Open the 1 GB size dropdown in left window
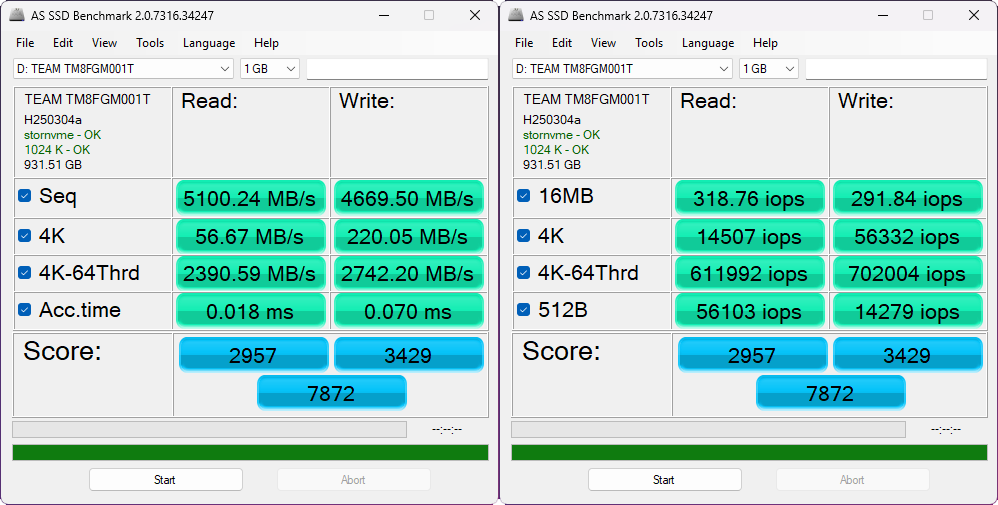Image resolution: width=998 pixels, height=505 pixels. [x=270, y=69]
